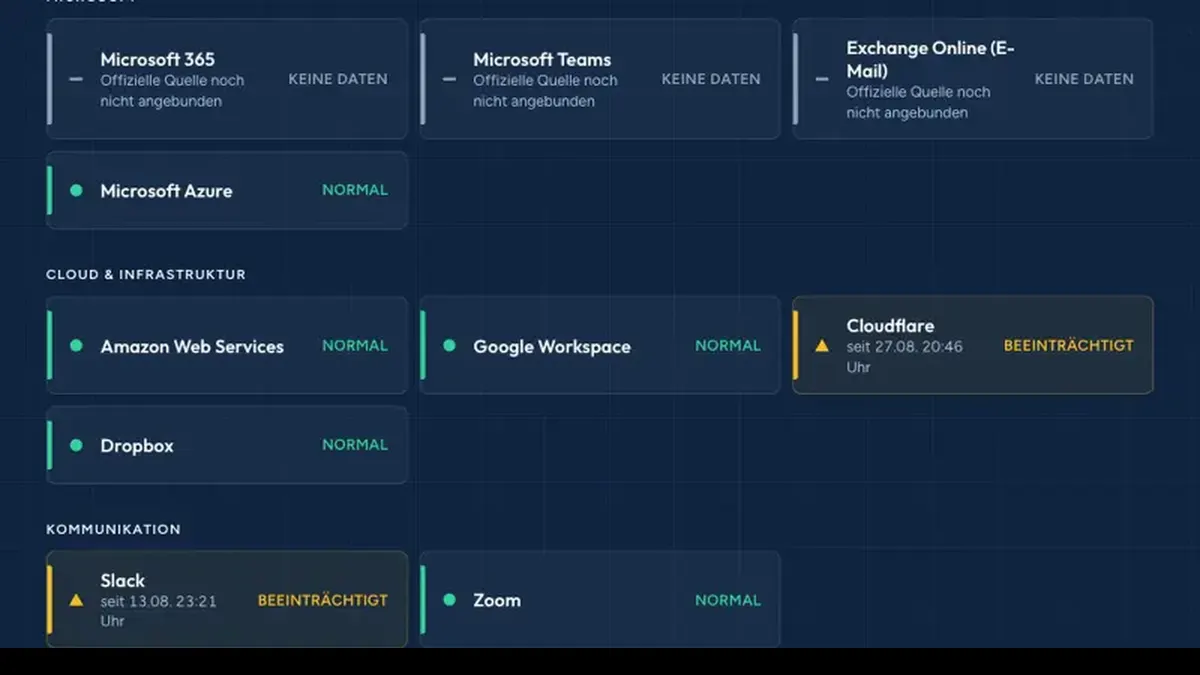Click the Cloudflare card title
Viewport: 1200px width, 675px height.
tap(890, 326)
